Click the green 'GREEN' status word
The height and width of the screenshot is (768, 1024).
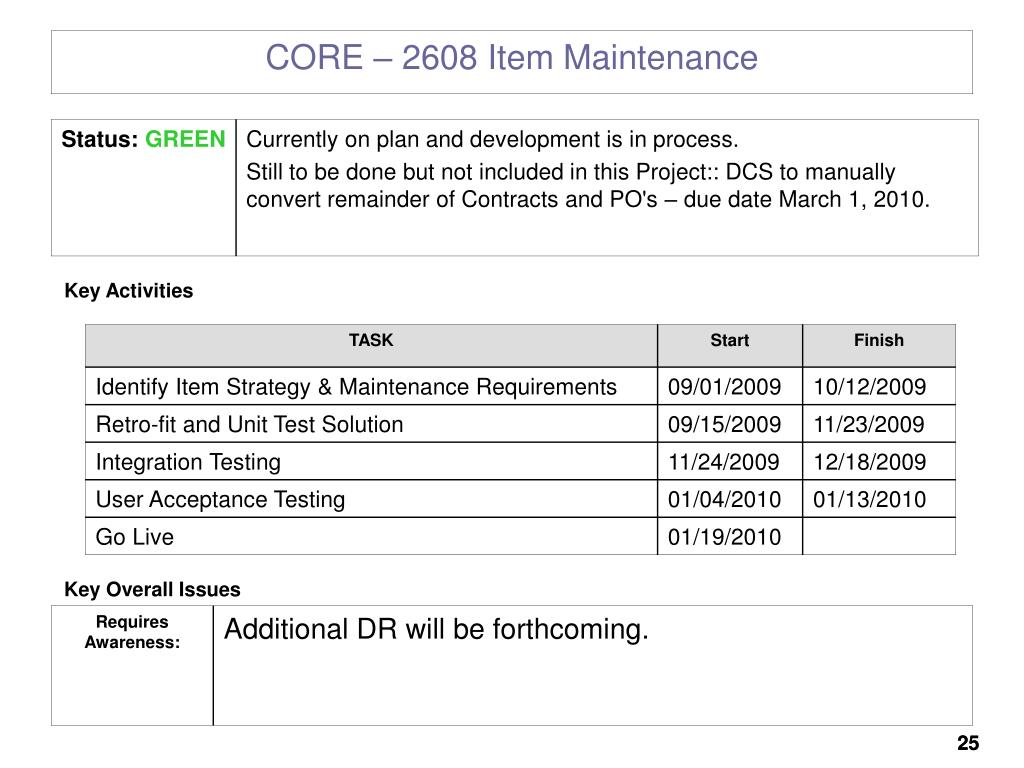pyautogui.click(x=185, y=139)
